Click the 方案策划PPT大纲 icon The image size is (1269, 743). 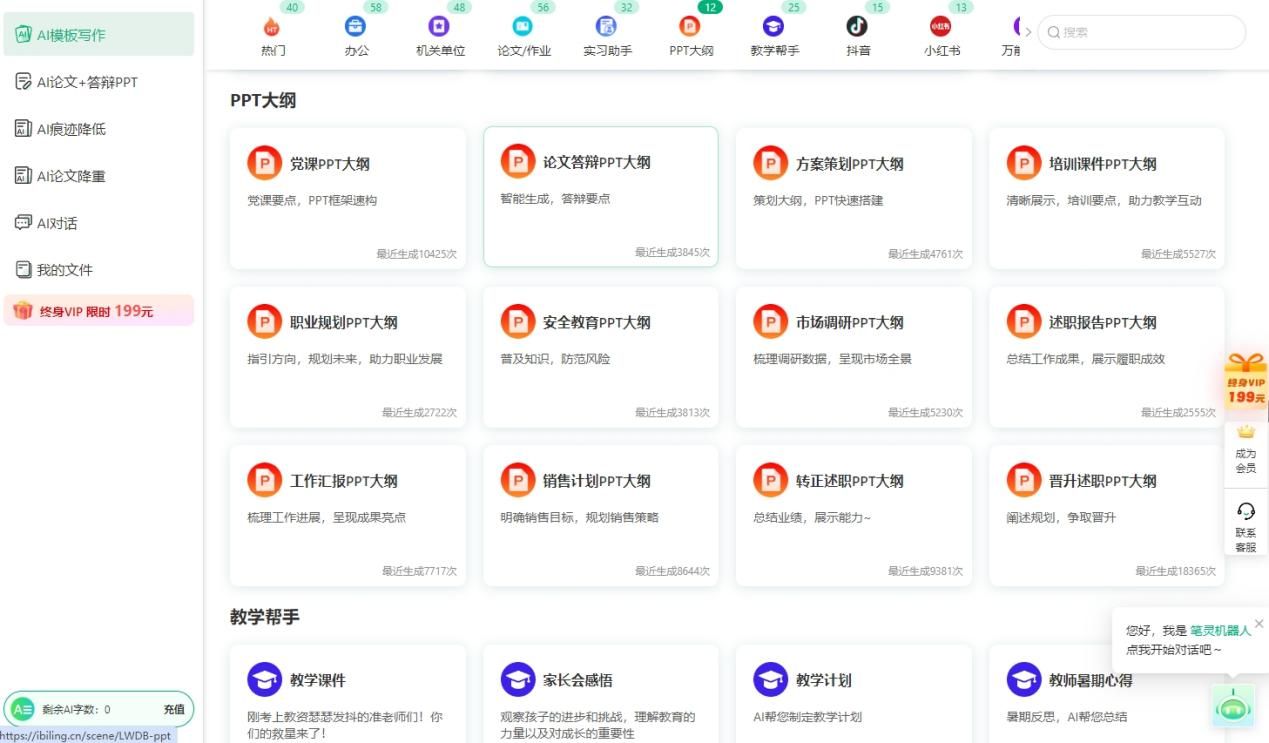point(770,163)
